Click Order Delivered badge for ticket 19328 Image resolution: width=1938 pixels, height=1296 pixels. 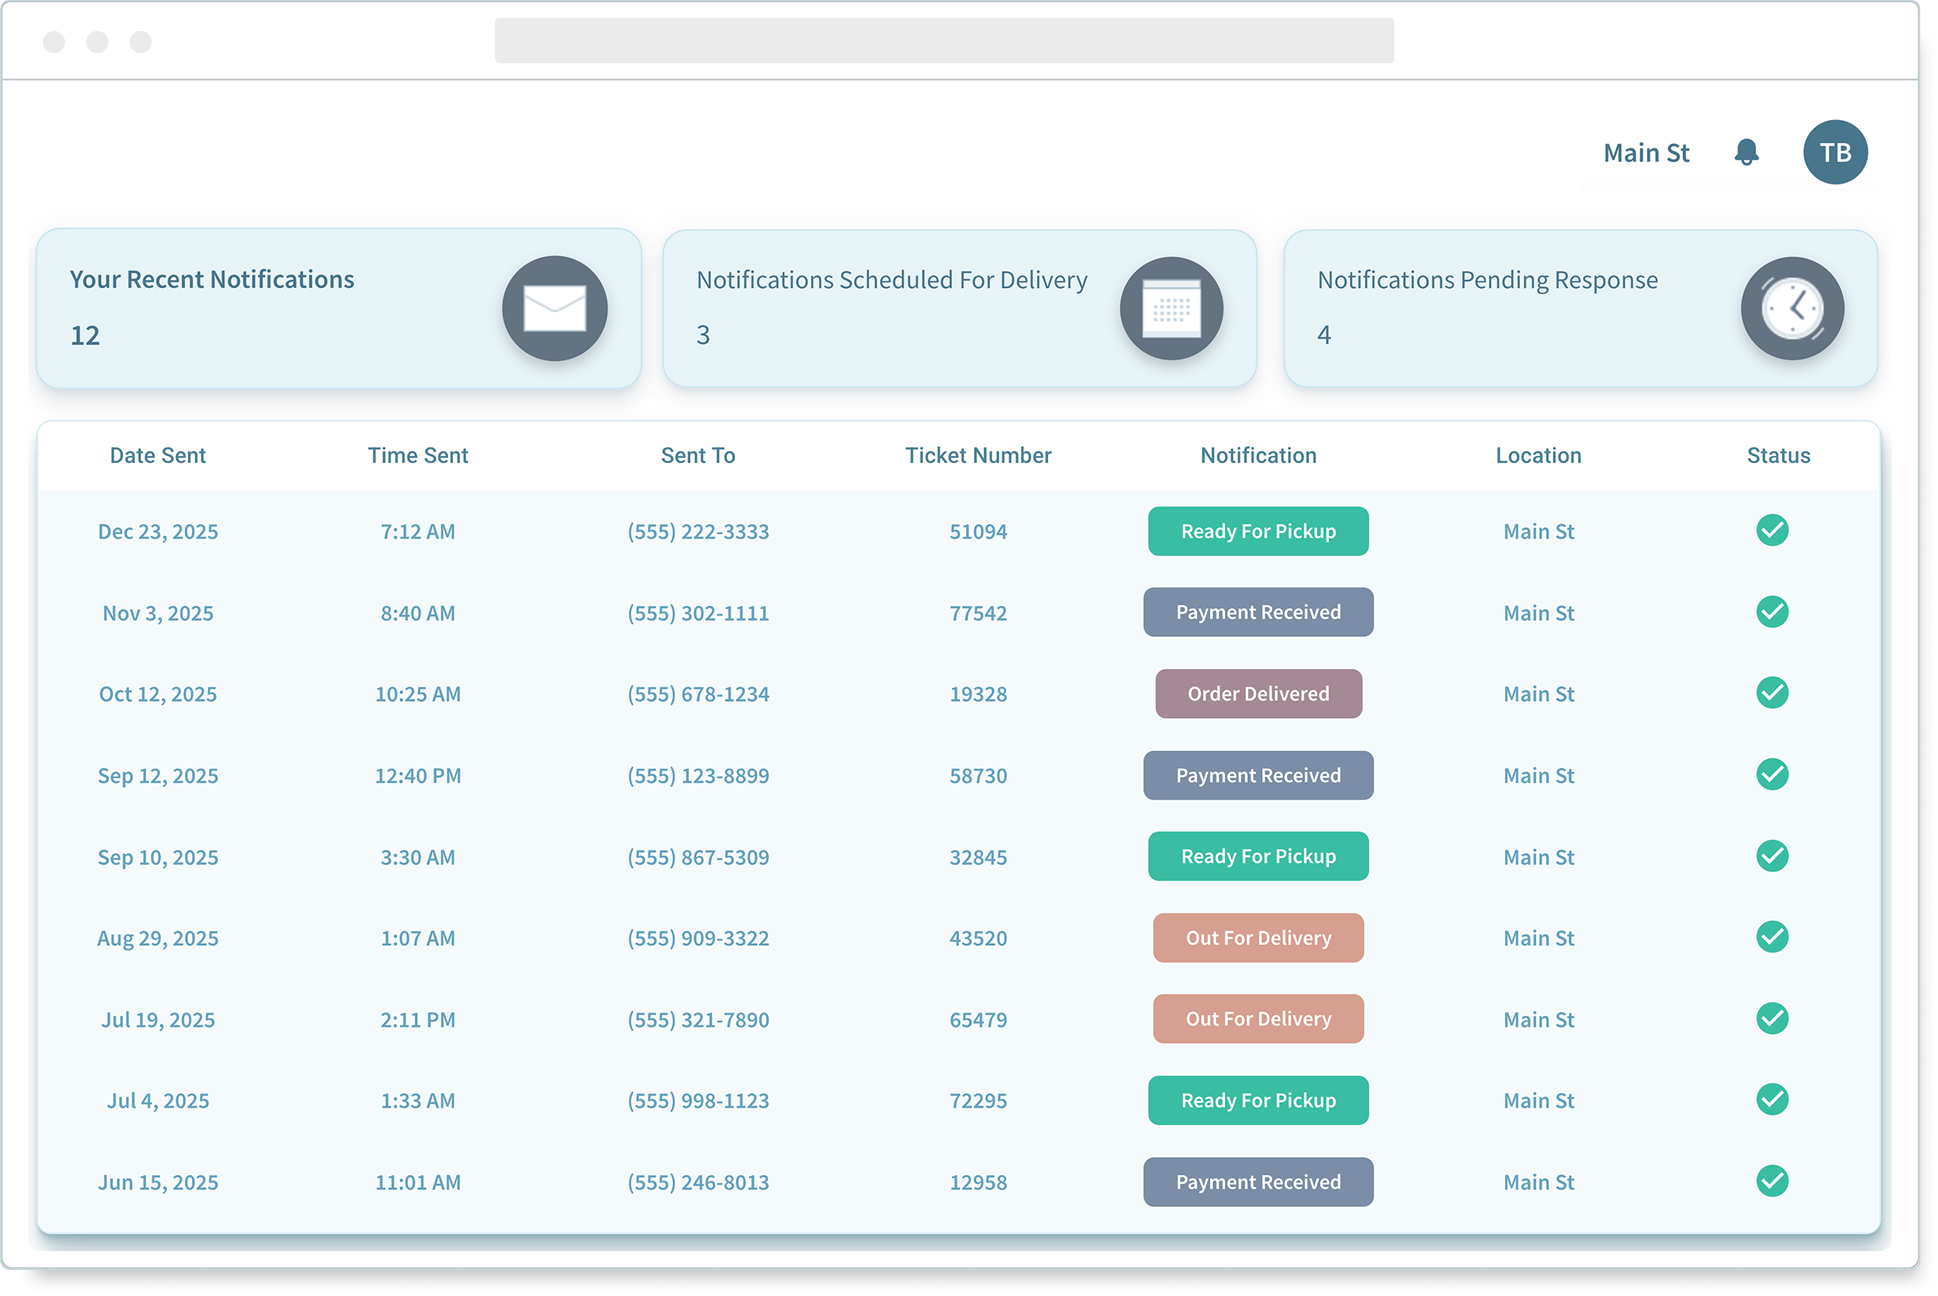pos(1258,694)
